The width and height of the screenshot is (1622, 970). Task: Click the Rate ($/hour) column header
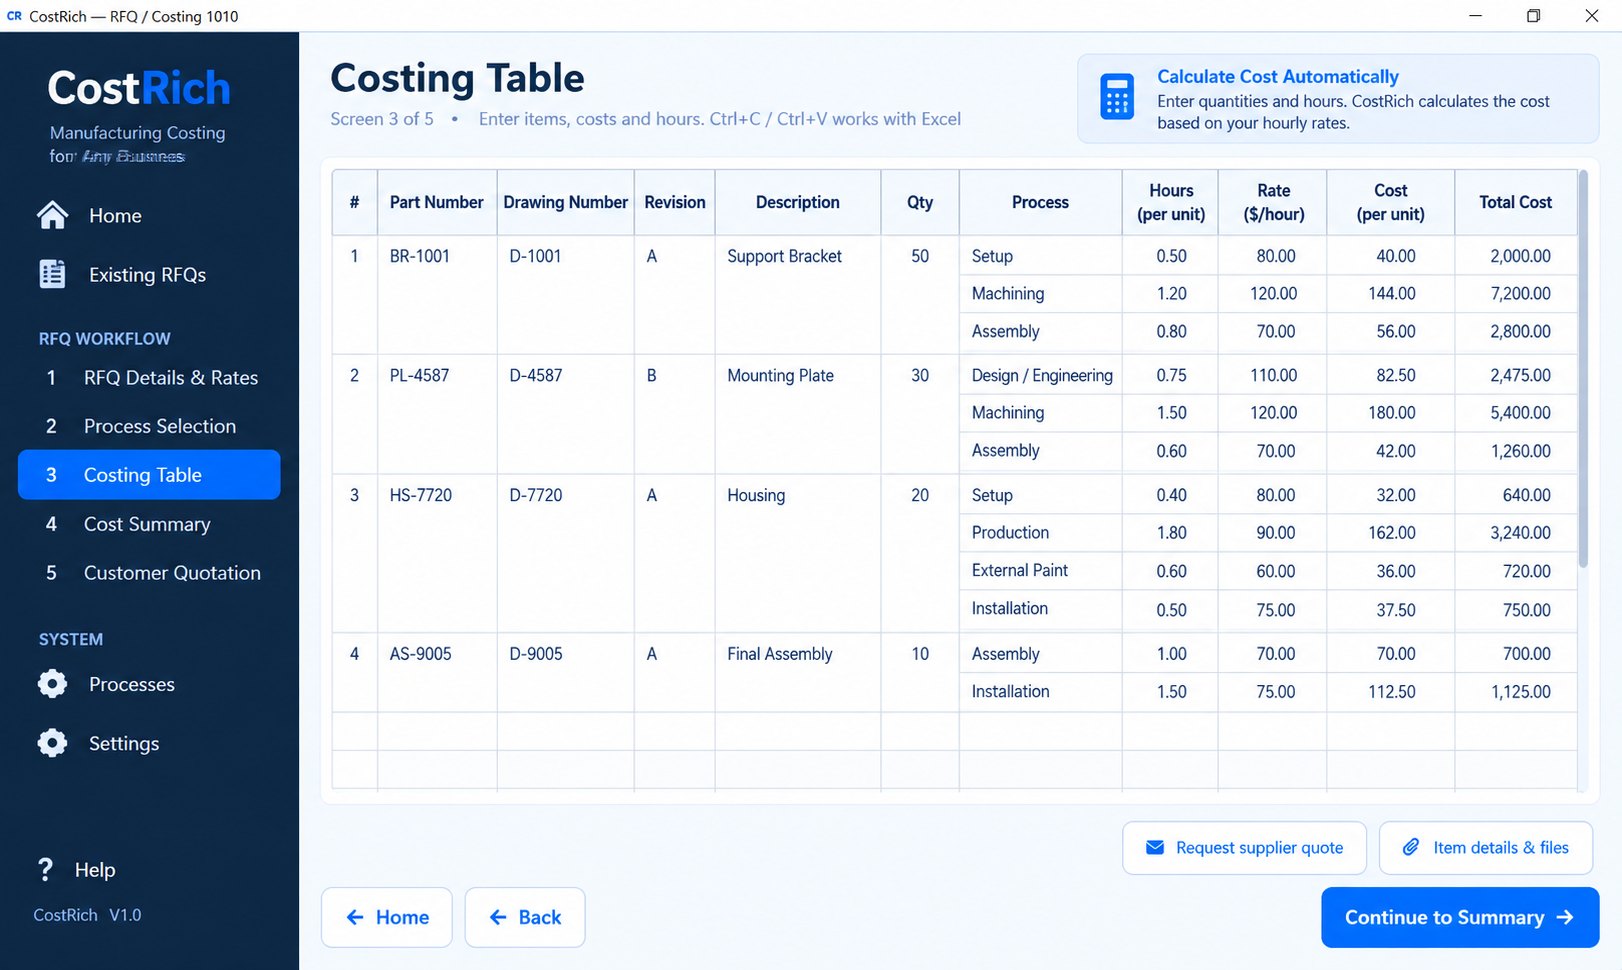[x=1273, y=202]
